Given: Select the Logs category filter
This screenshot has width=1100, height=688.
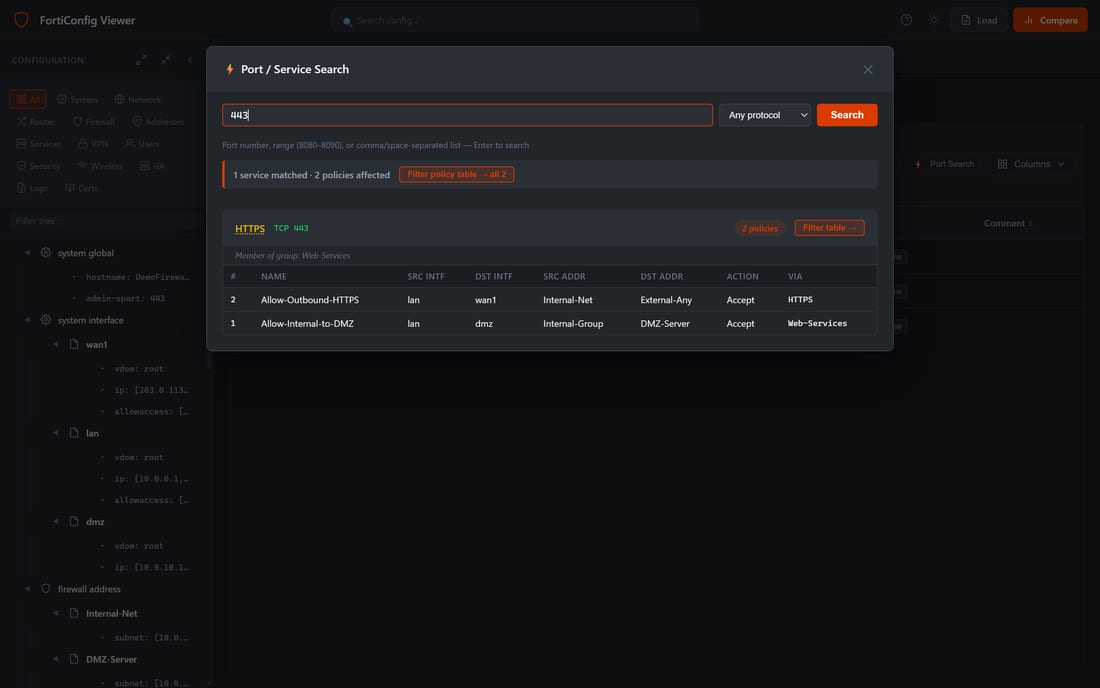Looking at the screenshot, I should point(32,188).
